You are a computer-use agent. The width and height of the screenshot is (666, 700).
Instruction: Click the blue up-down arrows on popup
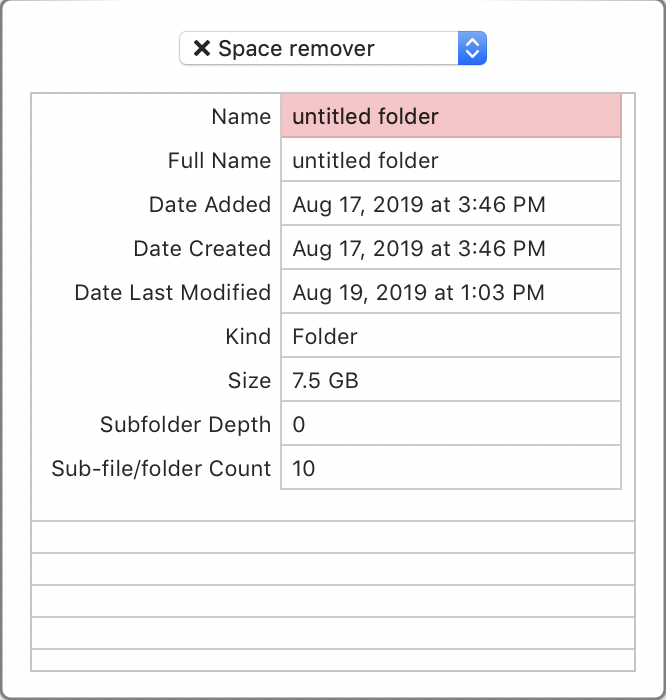click(472, 48)
